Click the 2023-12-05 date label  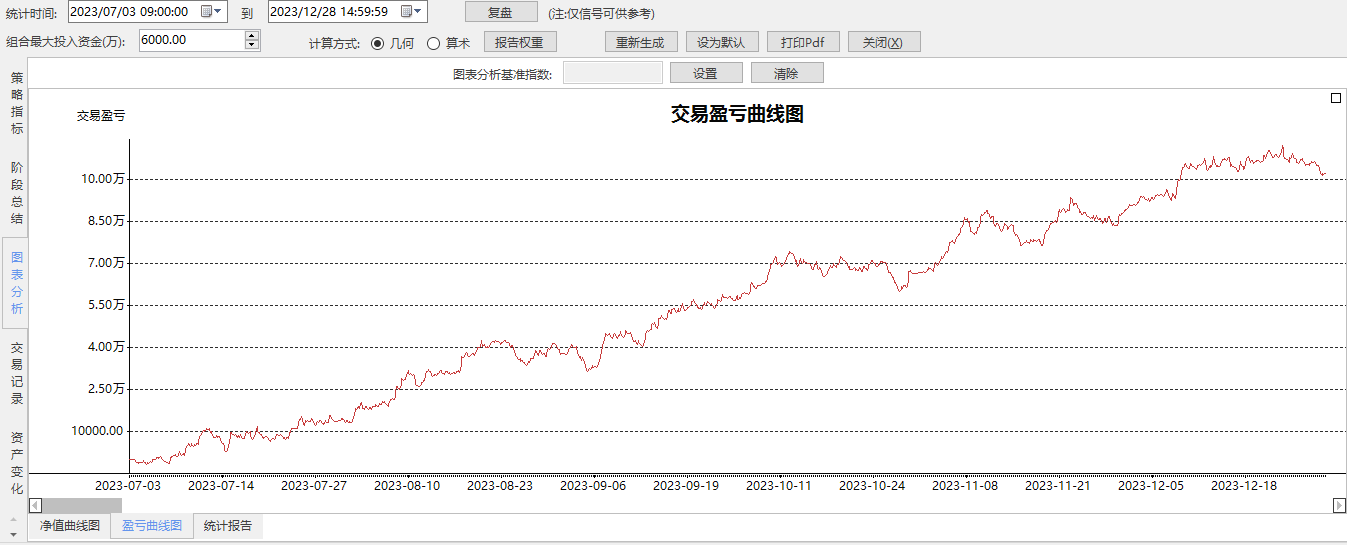(1151, 486)
